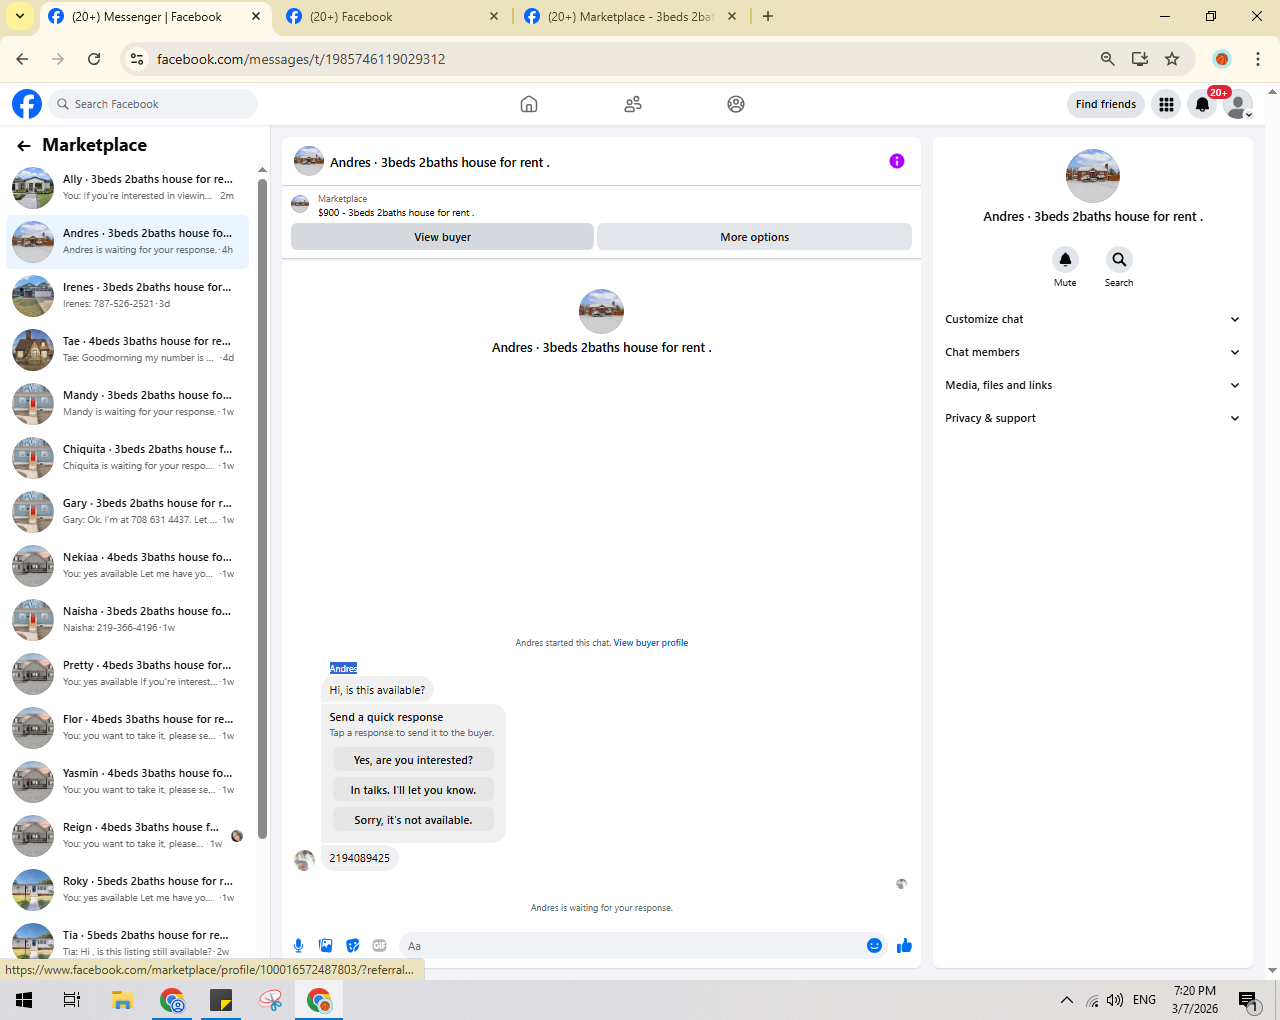Screen dimensions: 1280x1020
Task: Send a voice clip microphone icon
Action: pos(298,946)
